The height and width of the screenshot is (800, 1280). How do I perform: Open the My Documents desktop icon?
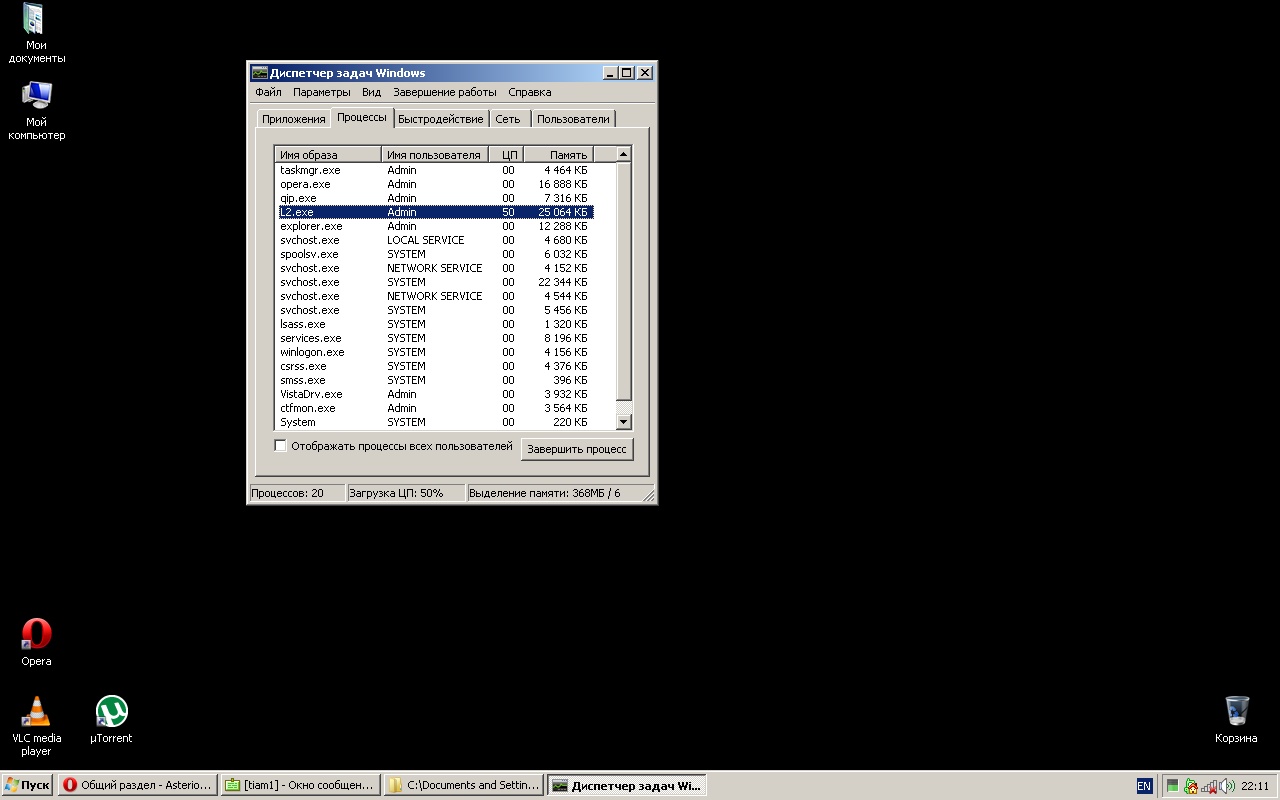coord(36,33)
